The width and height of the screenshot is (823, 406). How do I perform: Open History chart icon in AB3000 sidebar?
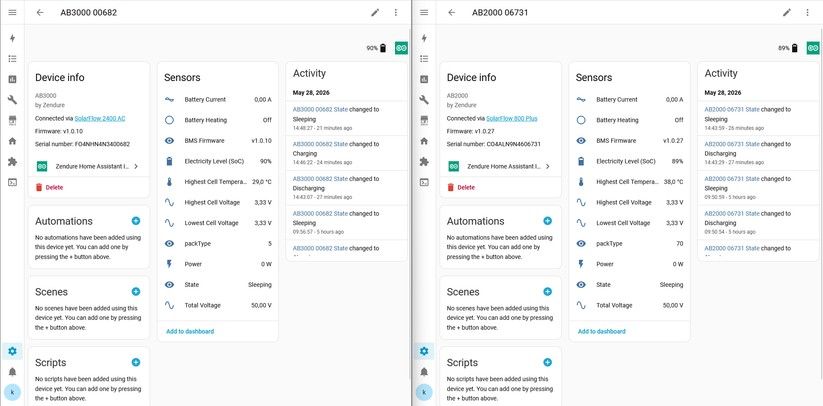13,79
